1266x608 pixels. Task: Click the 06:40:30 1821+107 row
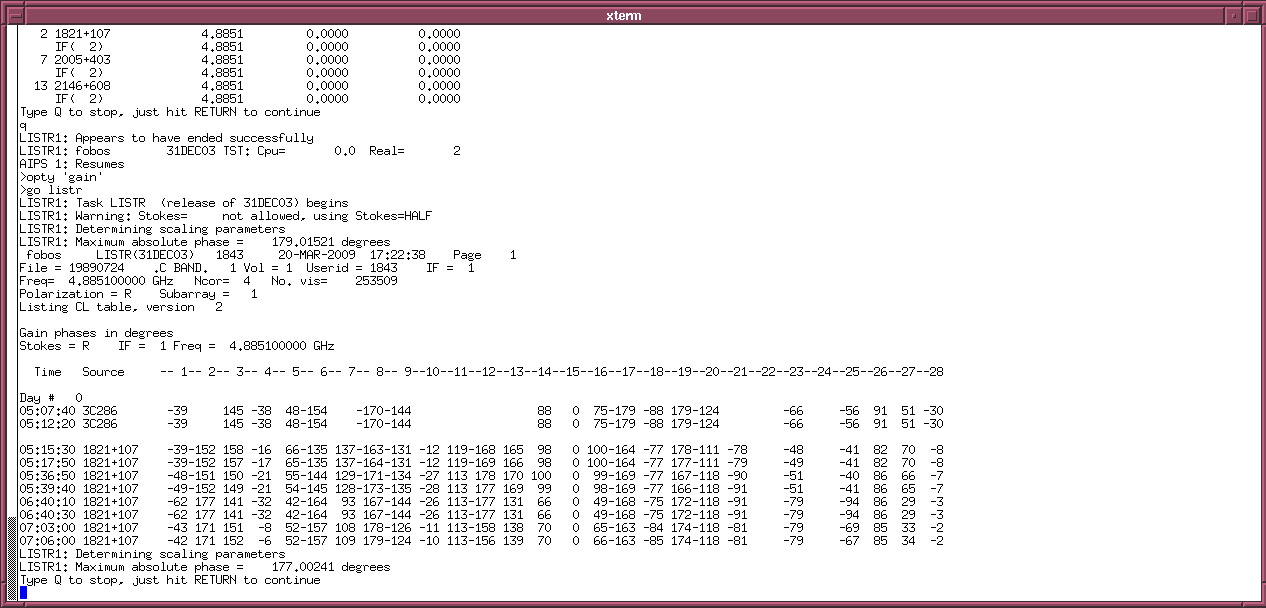click(481, 515)
